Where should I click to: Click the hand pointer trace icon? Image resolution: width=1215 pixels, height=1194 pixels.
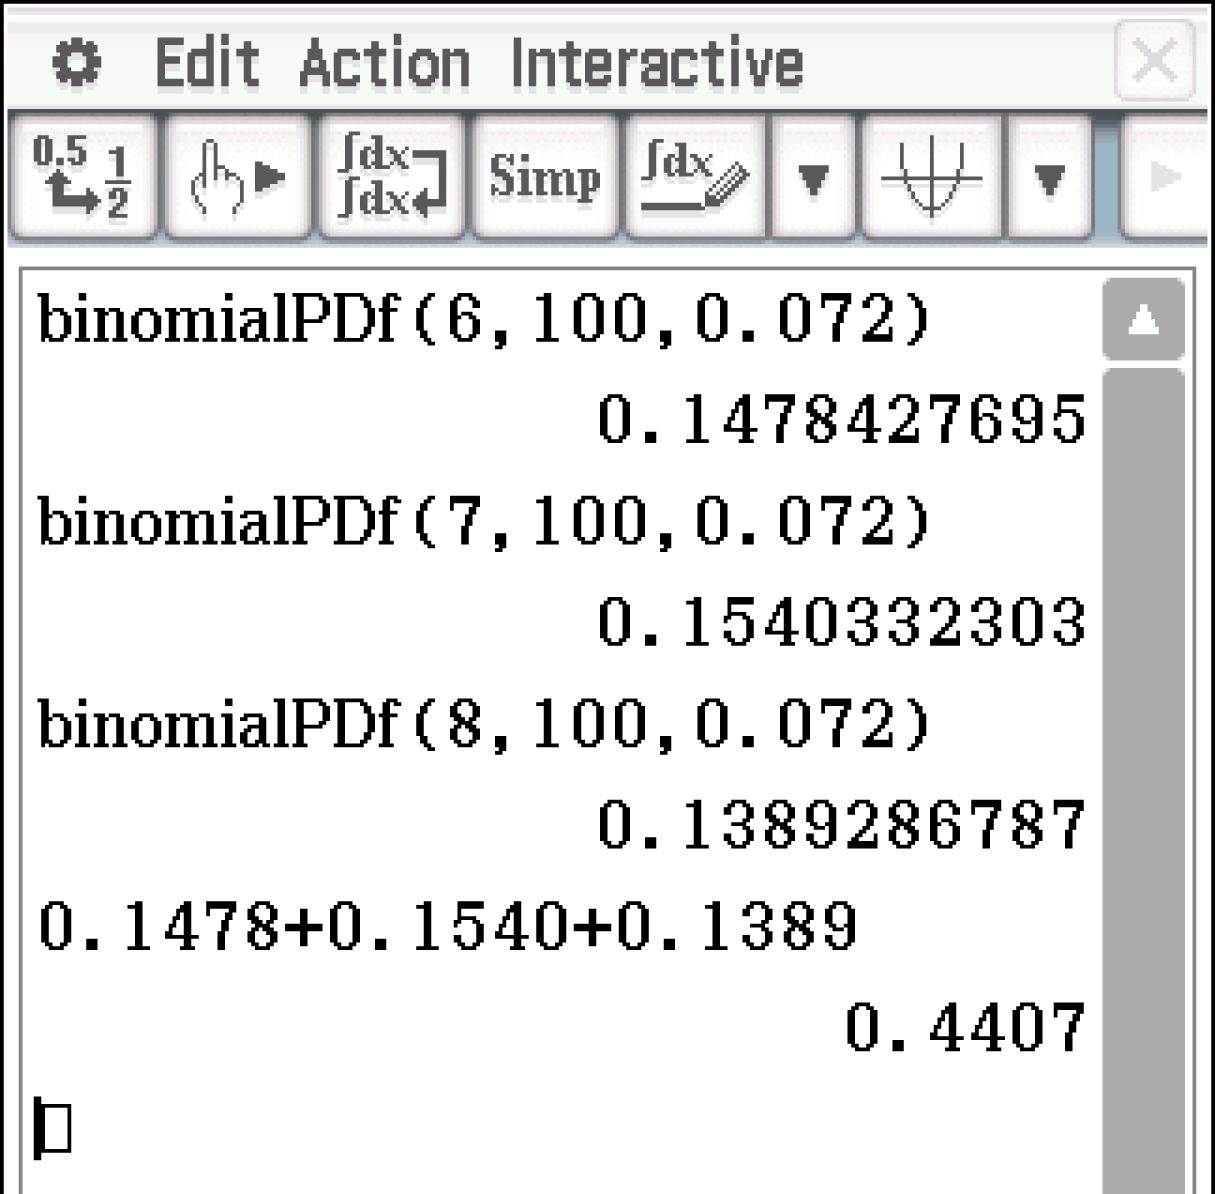[237, 178]
